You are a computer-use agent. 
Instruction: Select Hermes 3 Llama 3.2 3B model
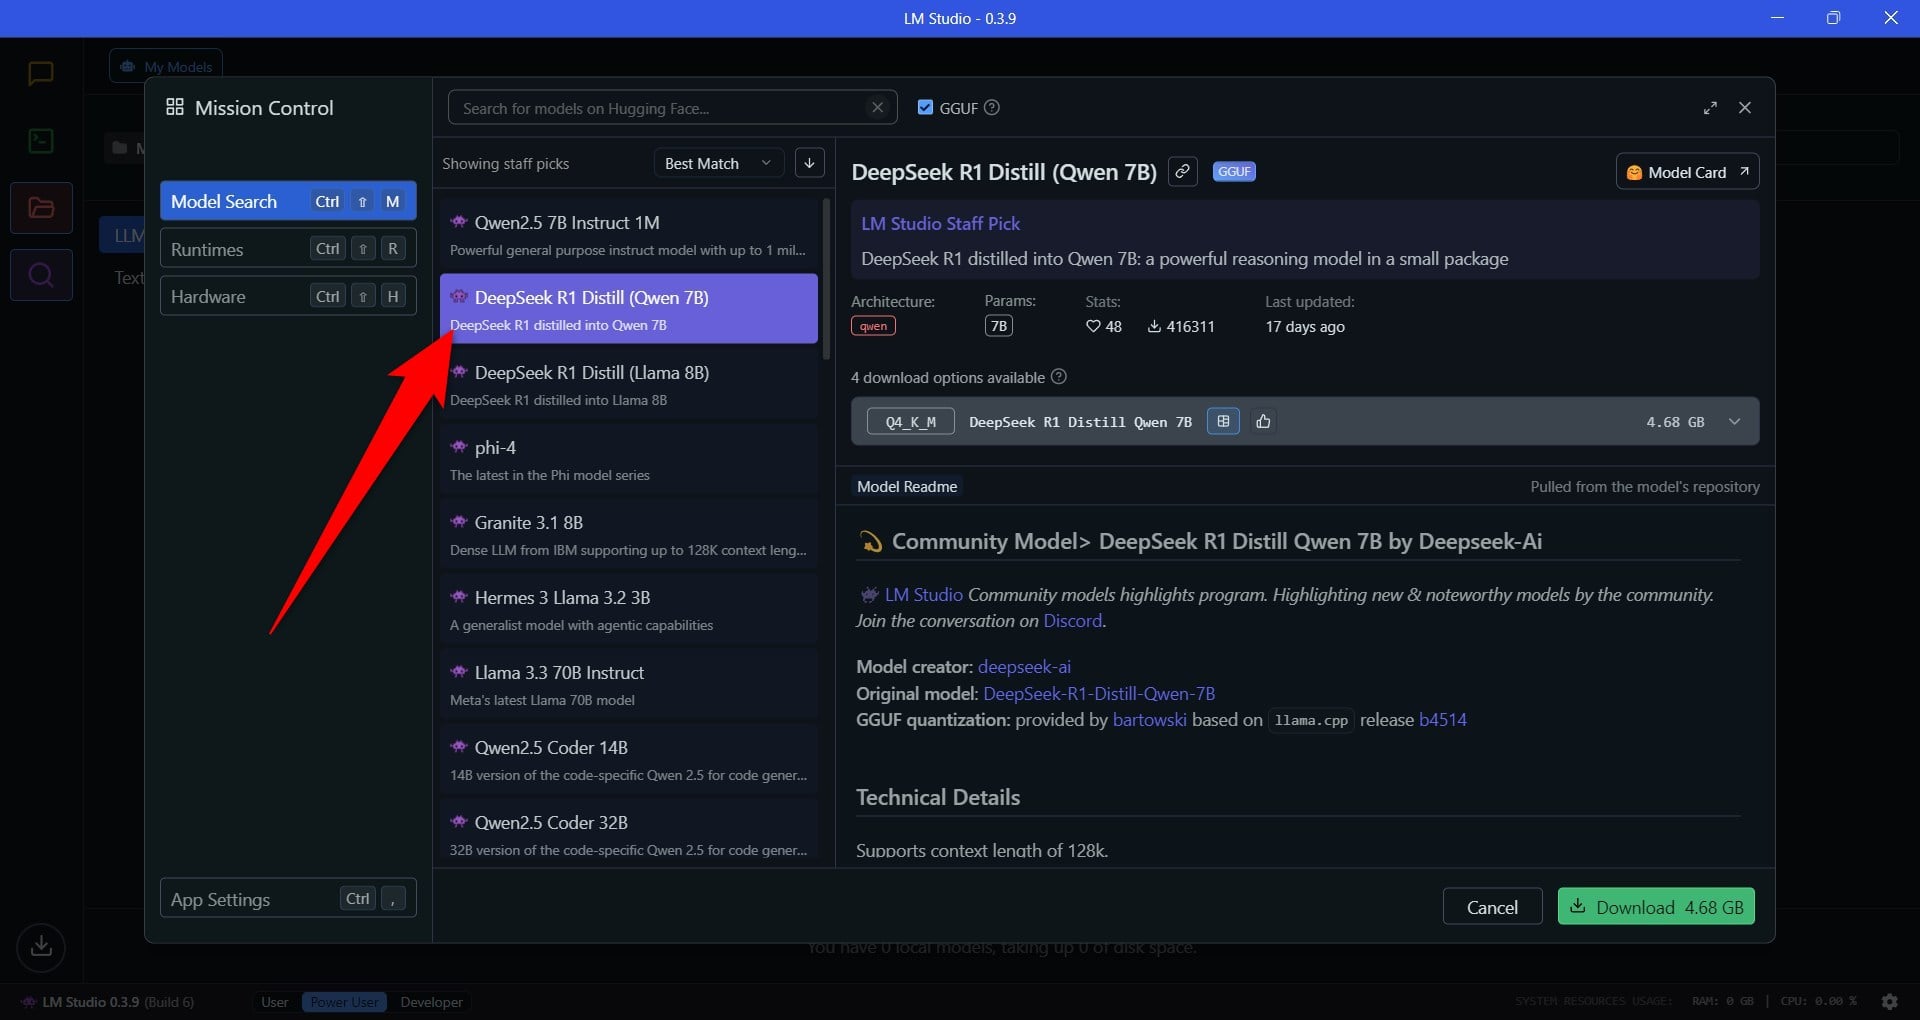[x=629, y=610]
